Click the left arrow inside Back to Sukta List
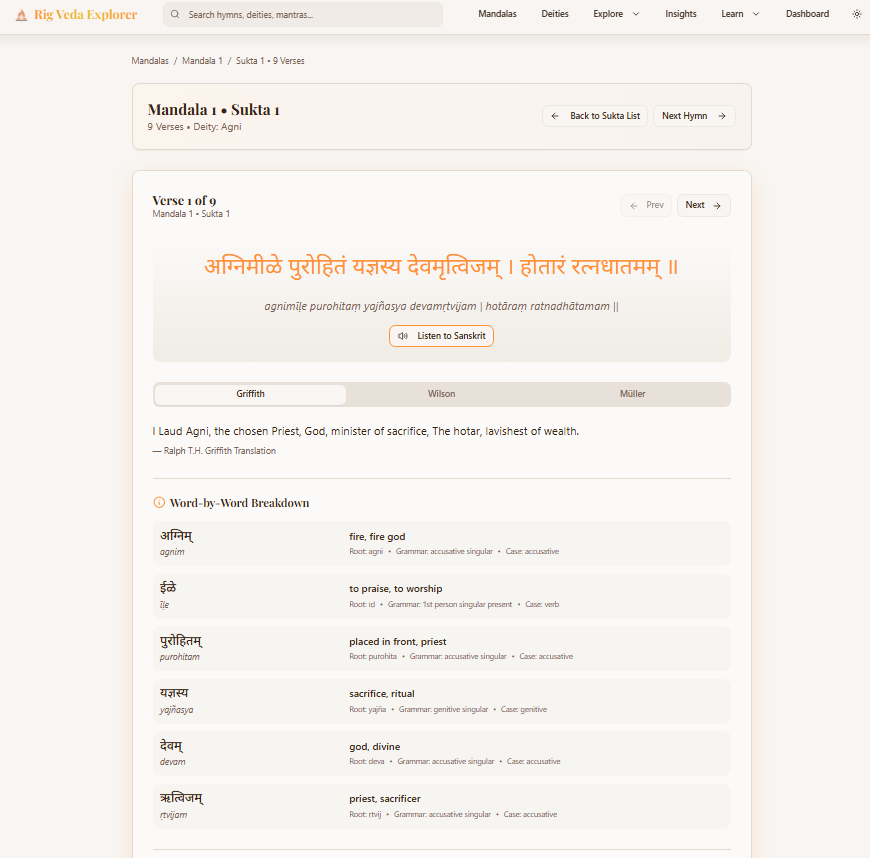This screenshot has height=858, width=870. 556,115
